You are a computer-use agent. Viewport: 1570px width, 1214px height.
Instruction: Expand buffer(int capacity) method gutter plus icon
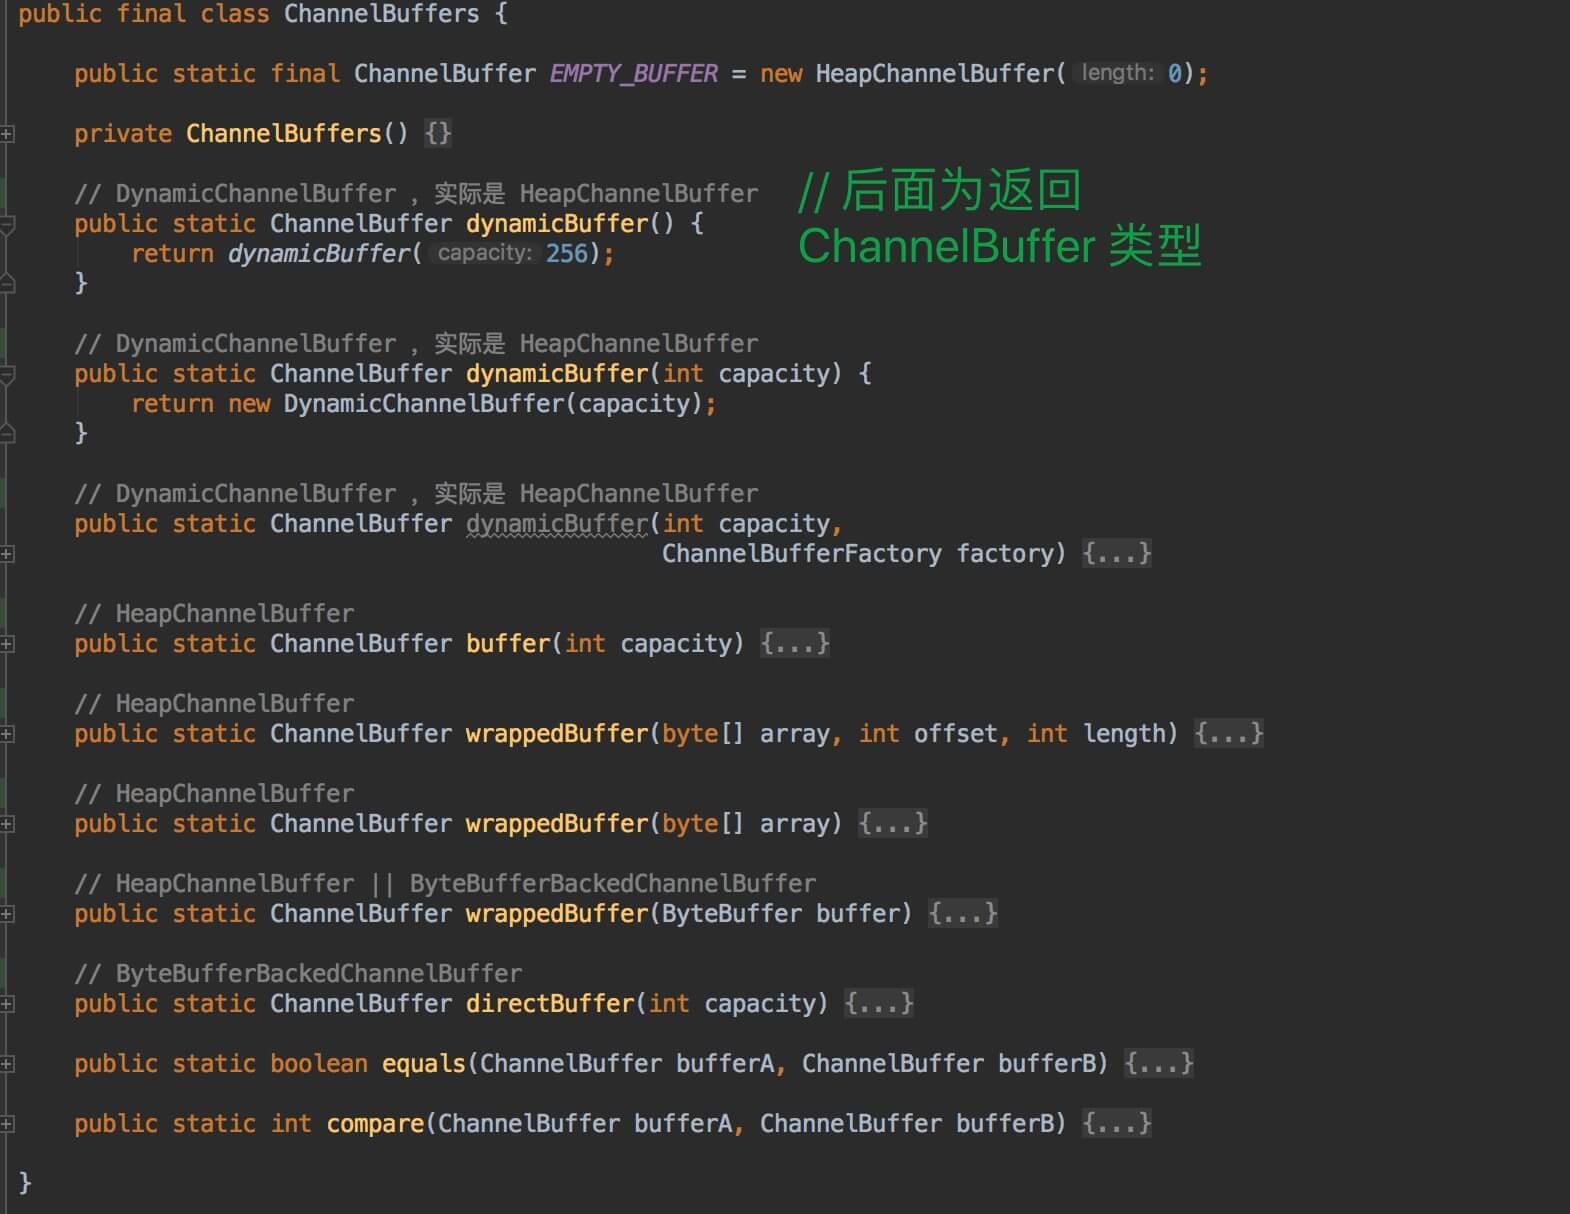(7, 644)
